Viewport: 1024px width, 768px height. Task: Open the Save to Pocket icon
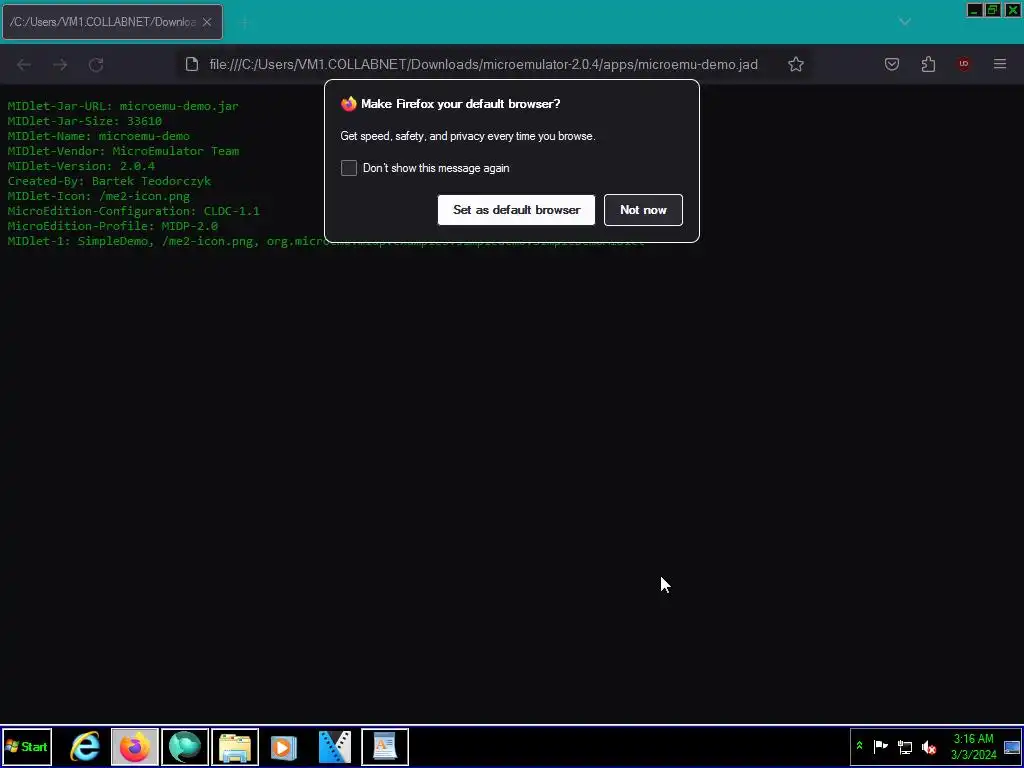(892, 64)
